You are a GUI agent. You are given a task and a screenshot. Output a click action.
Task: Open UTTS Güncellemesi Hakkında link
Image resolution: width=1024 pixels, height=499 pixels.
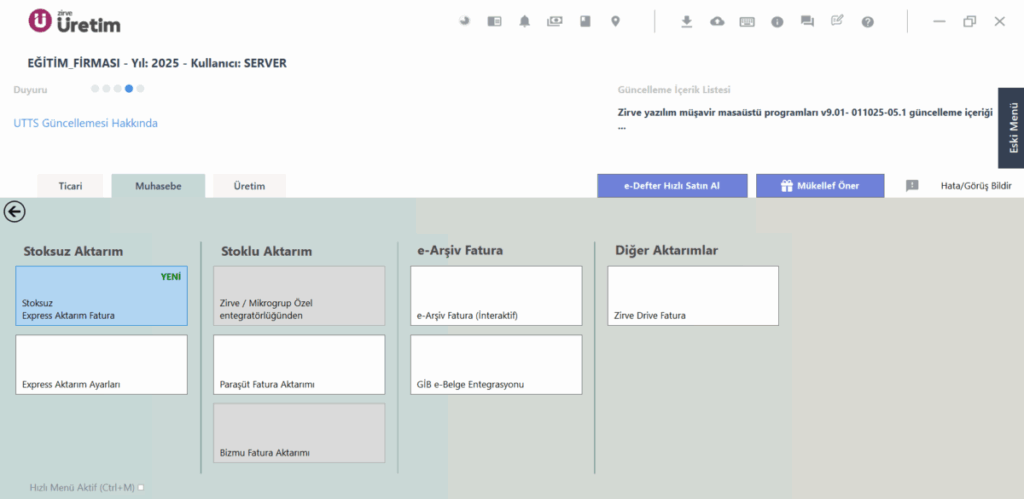[86, 123]
